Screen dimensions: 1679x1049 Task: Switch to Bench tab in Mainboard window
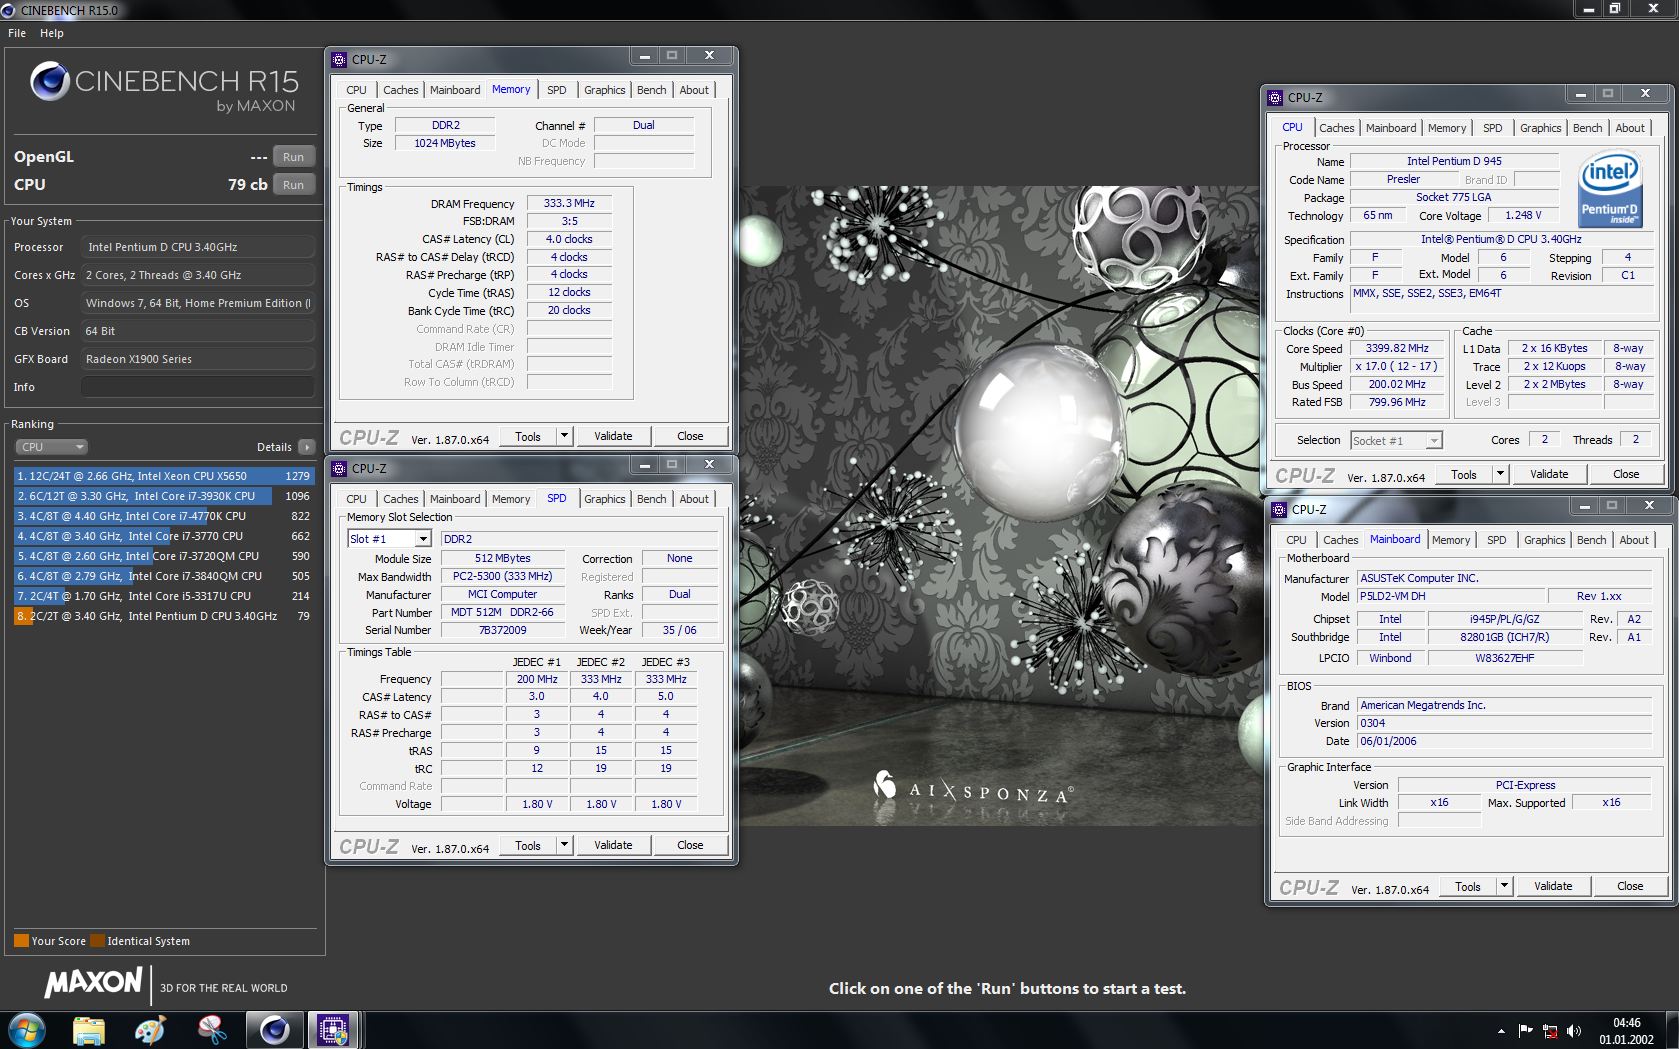(x=1592, y=540)
